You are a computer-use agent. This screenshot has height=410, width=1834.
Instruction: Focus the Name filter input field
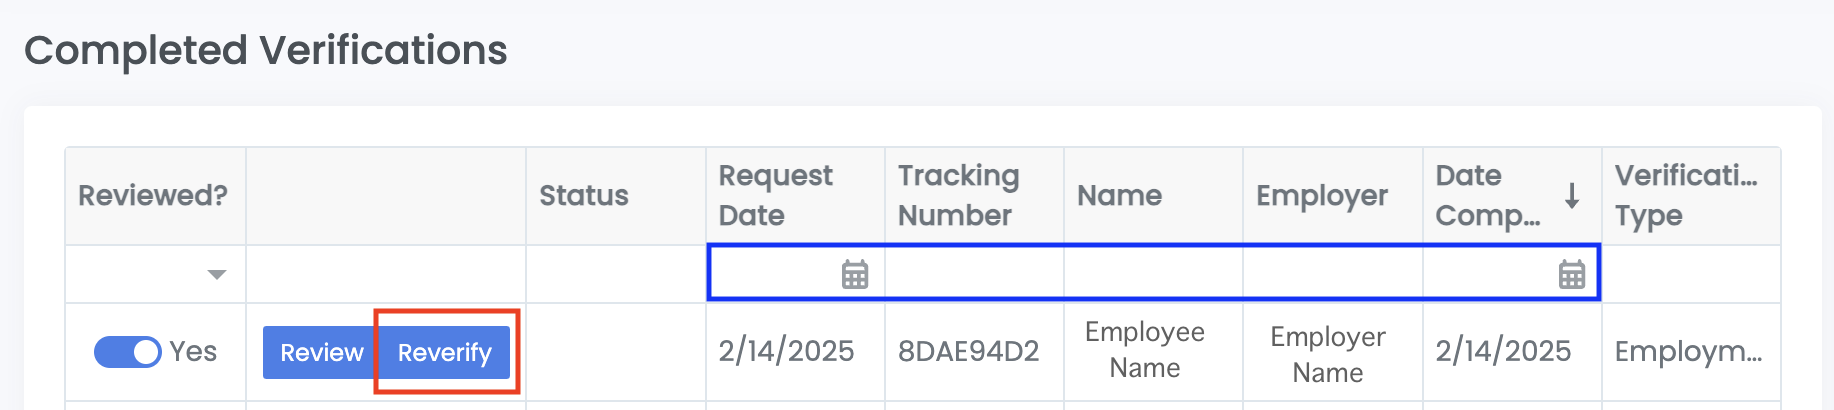pos(1153,273)
